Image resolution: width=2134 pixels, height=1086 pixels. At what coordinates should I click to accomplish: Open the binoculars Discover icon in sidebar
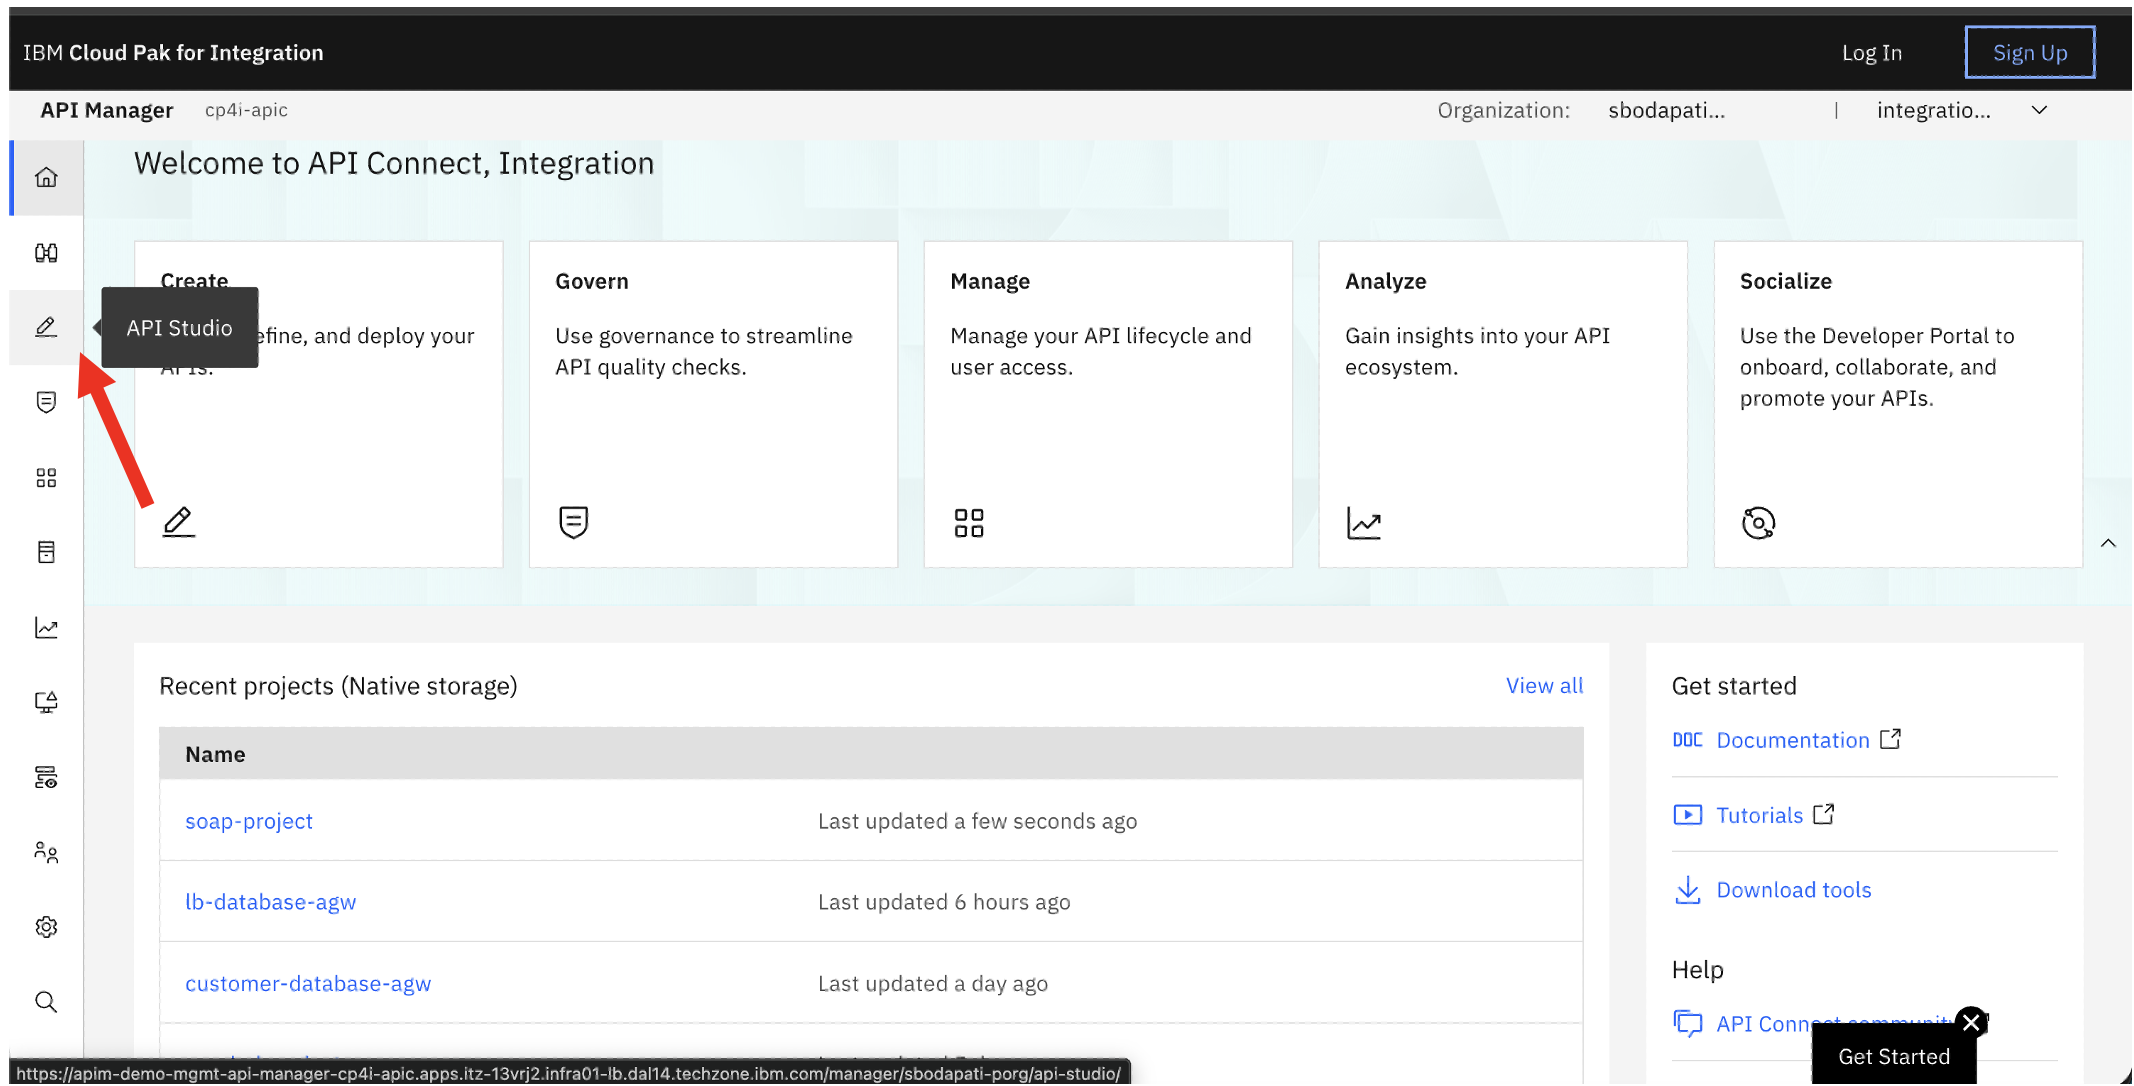point(46,252)
